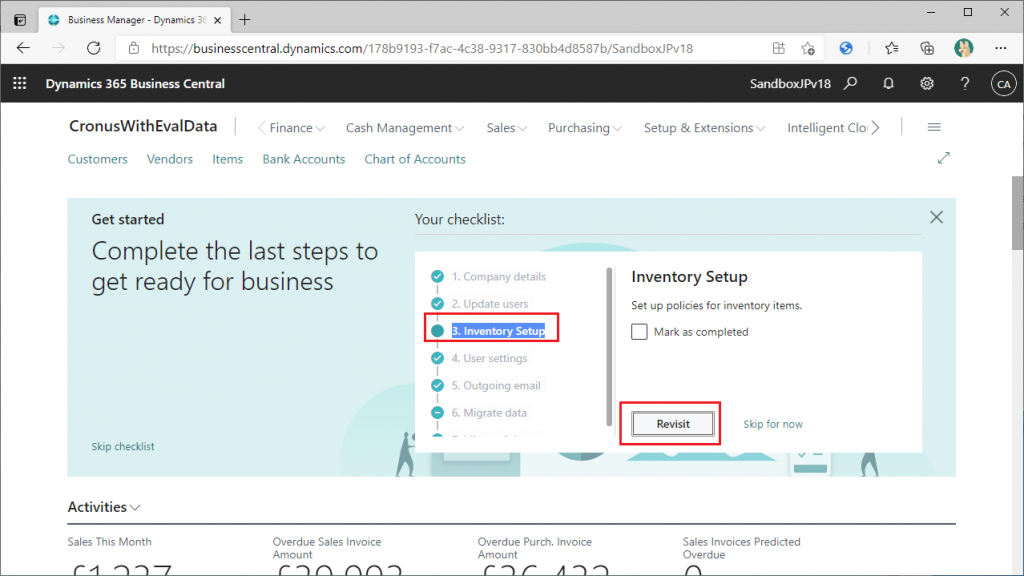The height and width of the screenshot is (576, 1024).
Task: Click the CronusWithEvalData company name
Action: tap(143, 127)
